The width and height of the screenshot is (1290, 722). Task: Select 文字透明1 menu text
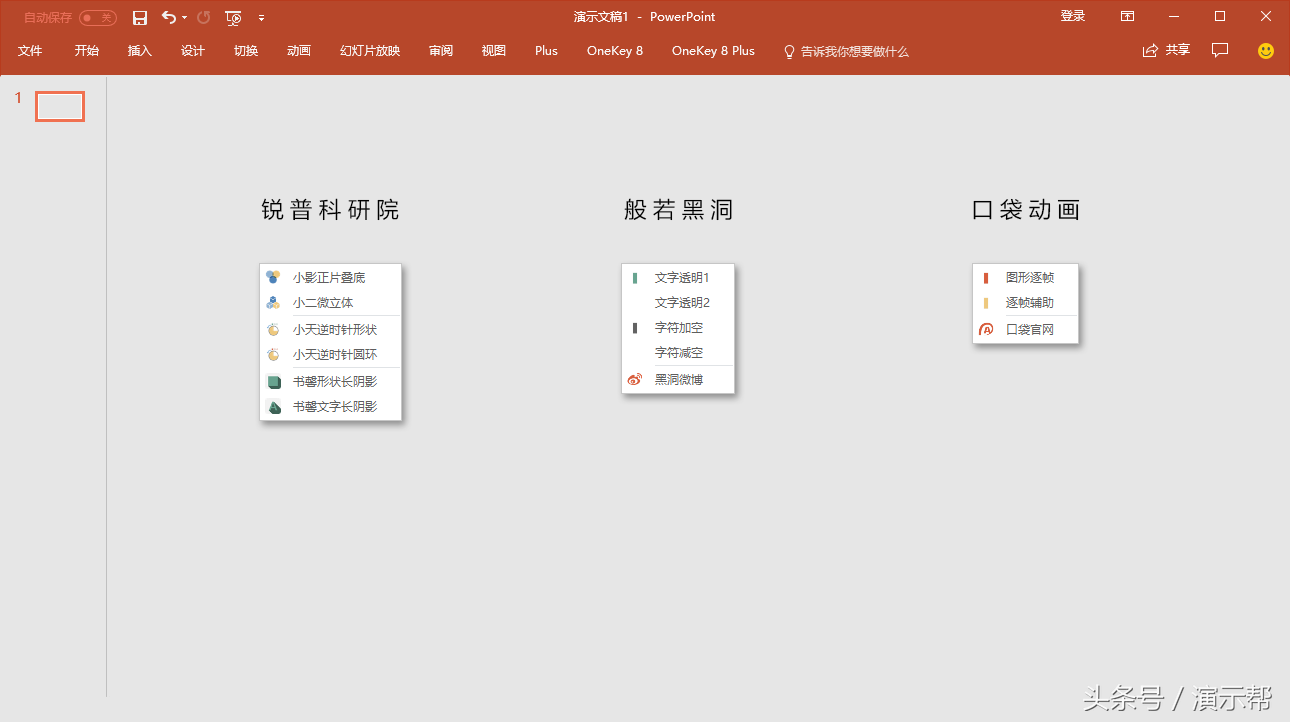tap(682, 278)
